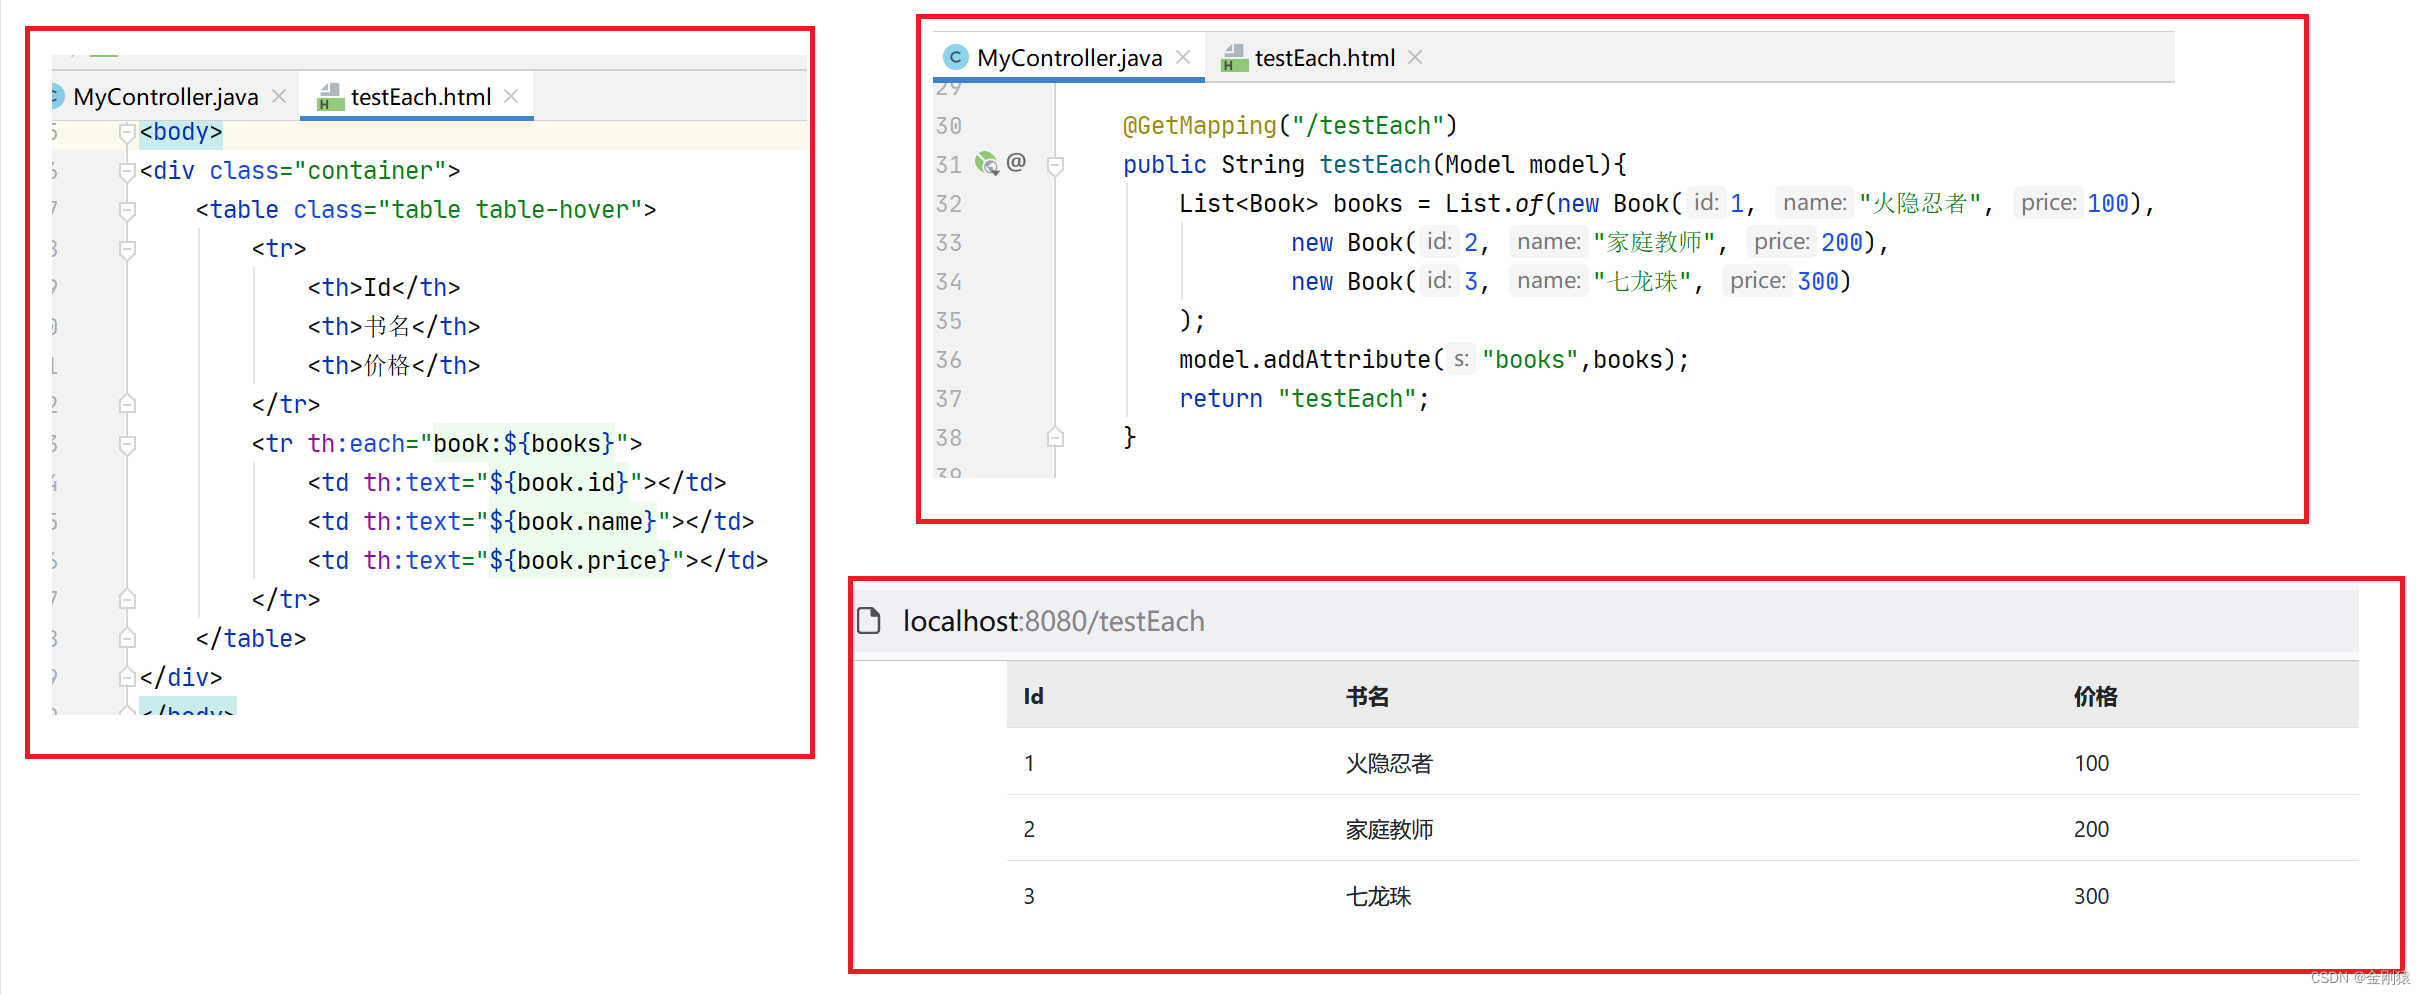Click line number 30 in gutter
This screenshot has width=2426, height=995.
pos(948,126)
